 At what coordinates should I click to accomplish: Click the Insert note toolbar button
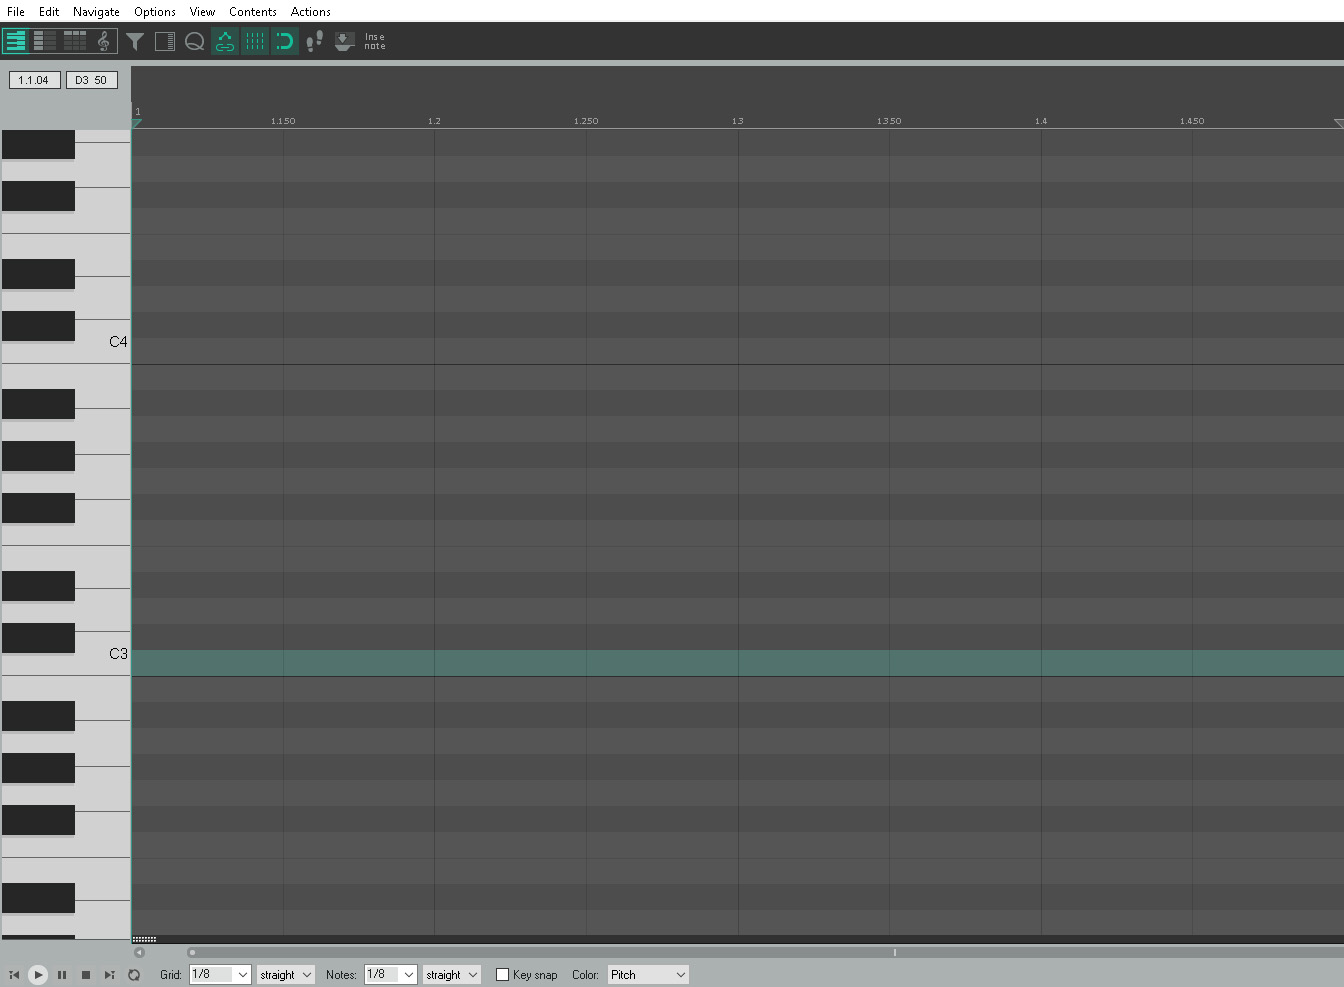[x=375, y=41]
